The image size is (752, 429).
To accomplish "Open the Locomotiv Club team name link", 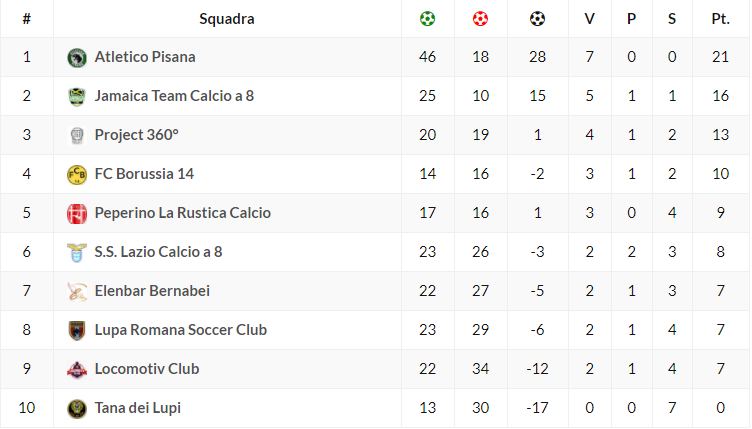I will coord(147,369).
